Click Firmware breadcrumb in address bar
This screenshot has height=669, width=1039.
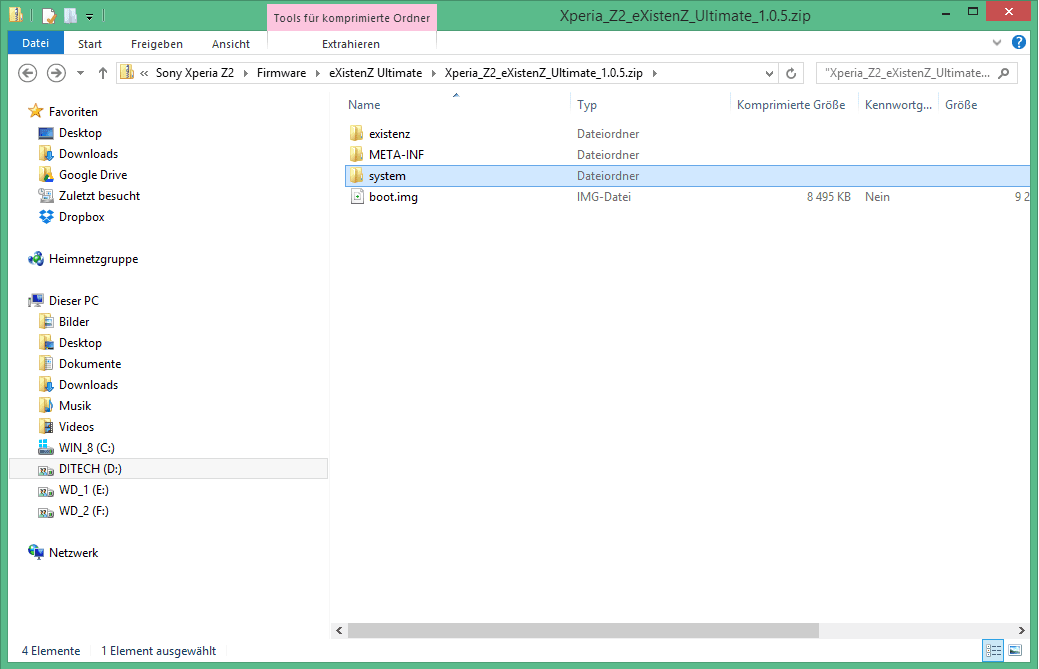coord(282,73)
